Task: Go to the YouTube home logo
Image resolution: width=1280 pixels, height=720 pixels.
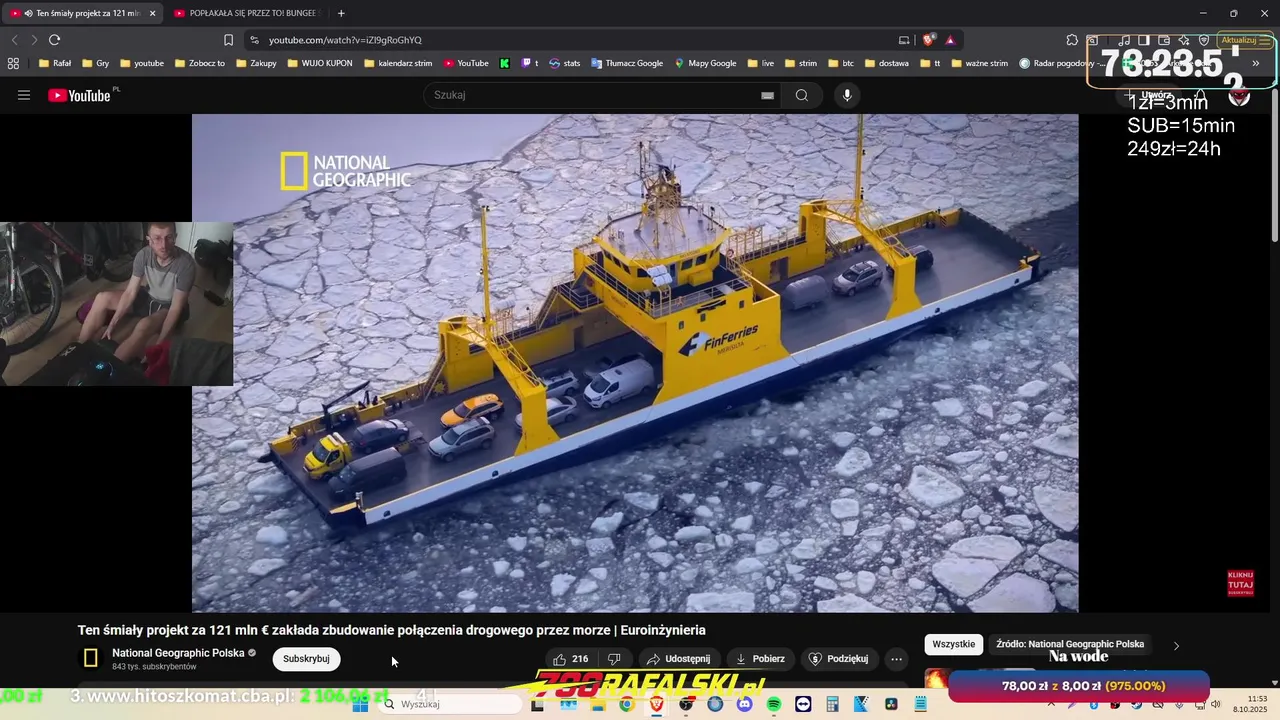Action: 80,95
